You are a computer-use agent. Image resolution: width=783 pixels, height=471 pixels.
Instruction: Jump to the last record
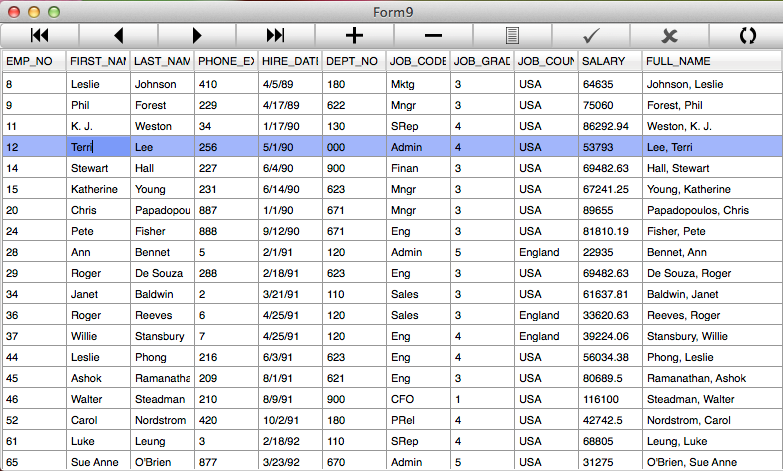coord(276,35)
